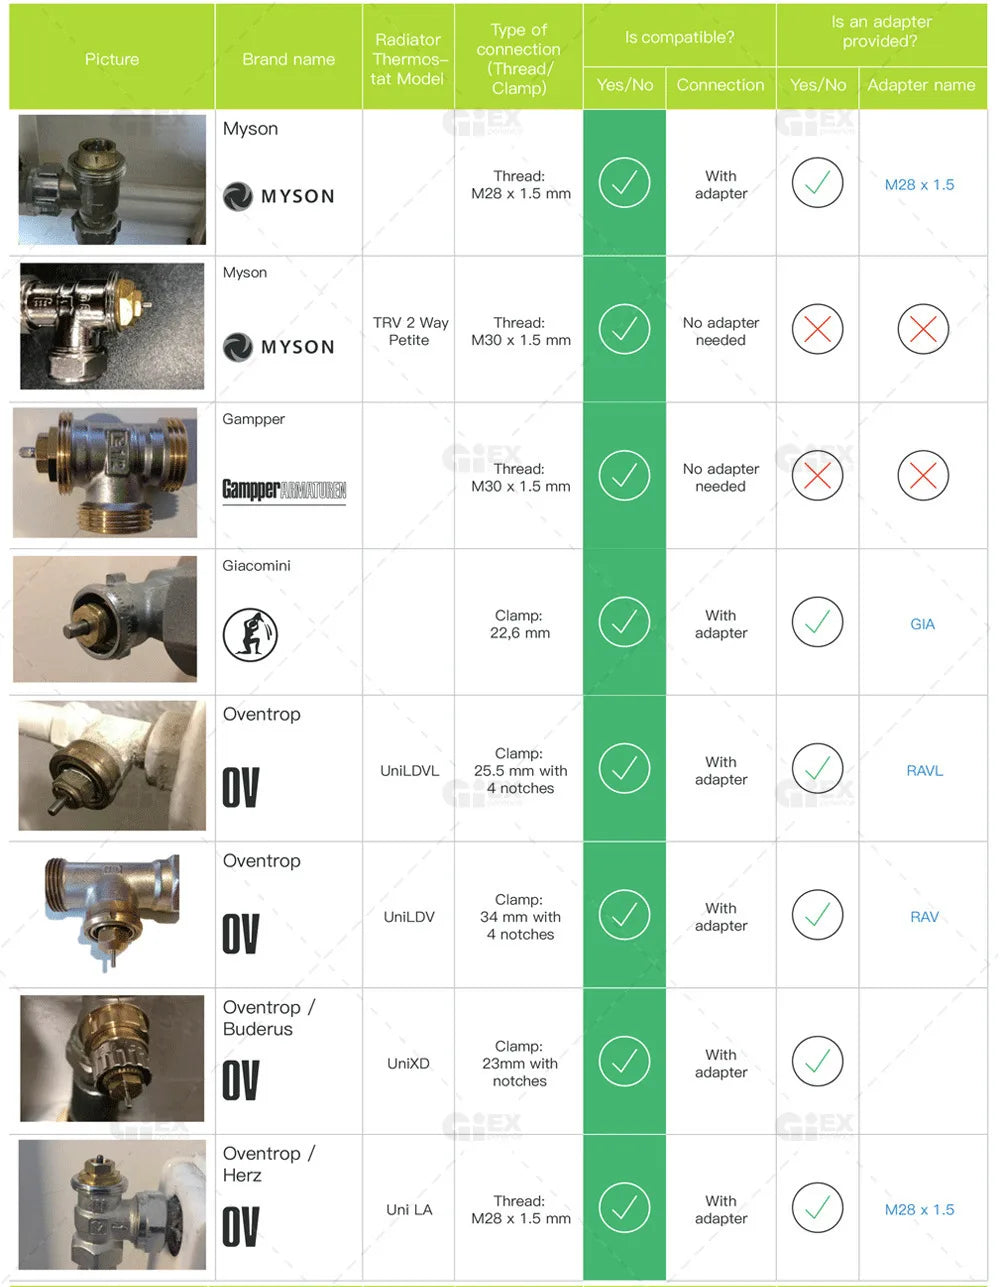Click the Giacomini brand logo icon
This screenshot has width=1000, height=1287.
pyautogui.click(x=250, y=634)
